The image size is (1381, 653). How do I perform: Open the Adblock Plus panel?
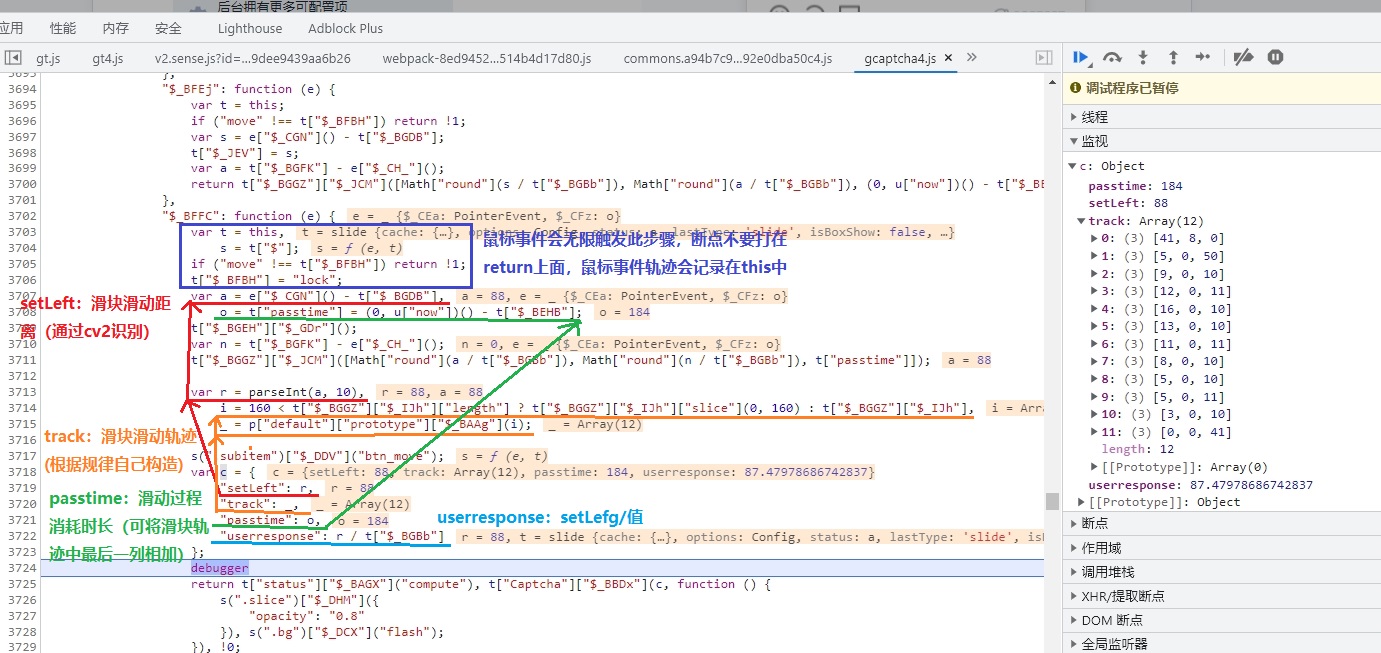coord(345,28)
